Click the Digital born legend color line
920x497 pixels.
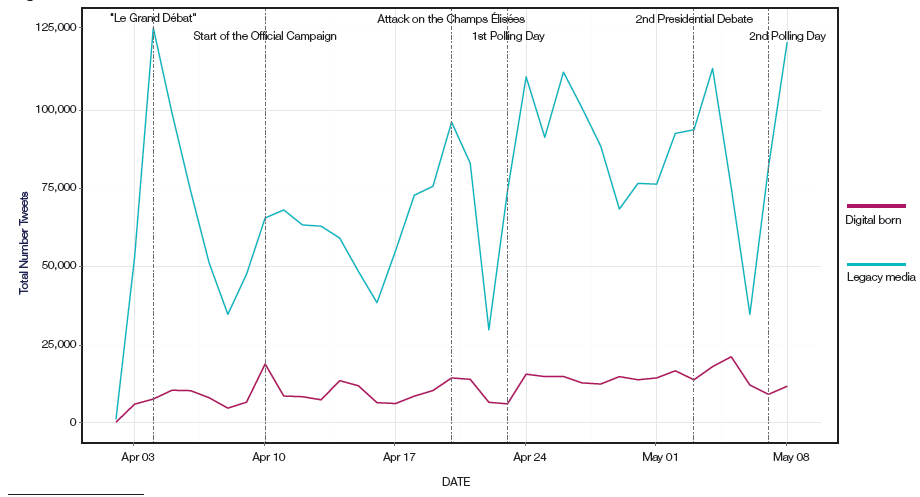click(x=875, y=206)
